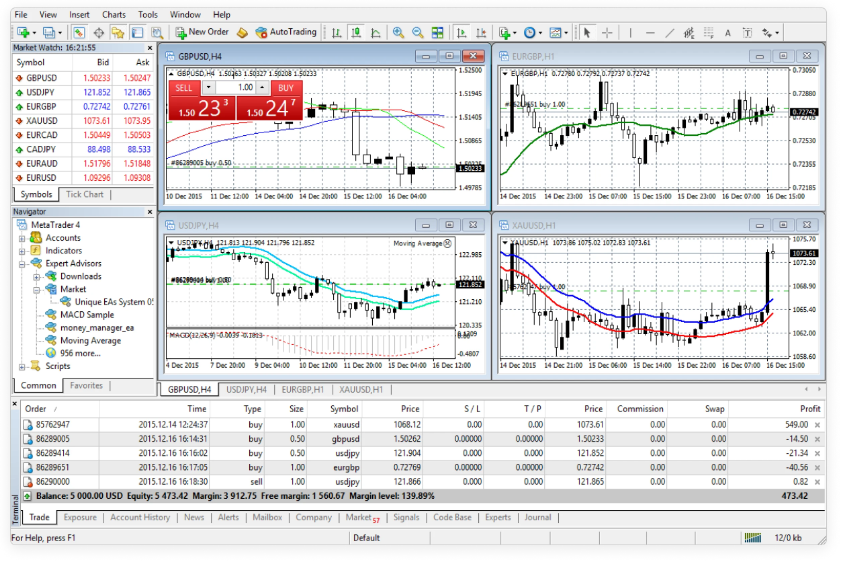842x564 pixels.
Task: Draw a vertical line tool
Action: [630, 33]
